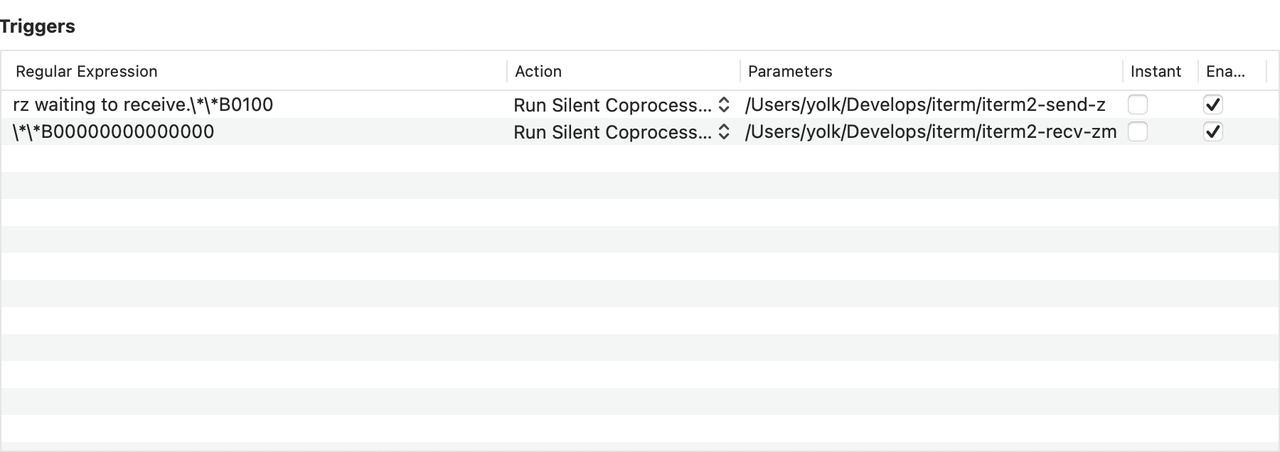Uncheck Enabled for the rz waiting trigger
Screen dimensions: 1280x452
[x=1213, y=104]
